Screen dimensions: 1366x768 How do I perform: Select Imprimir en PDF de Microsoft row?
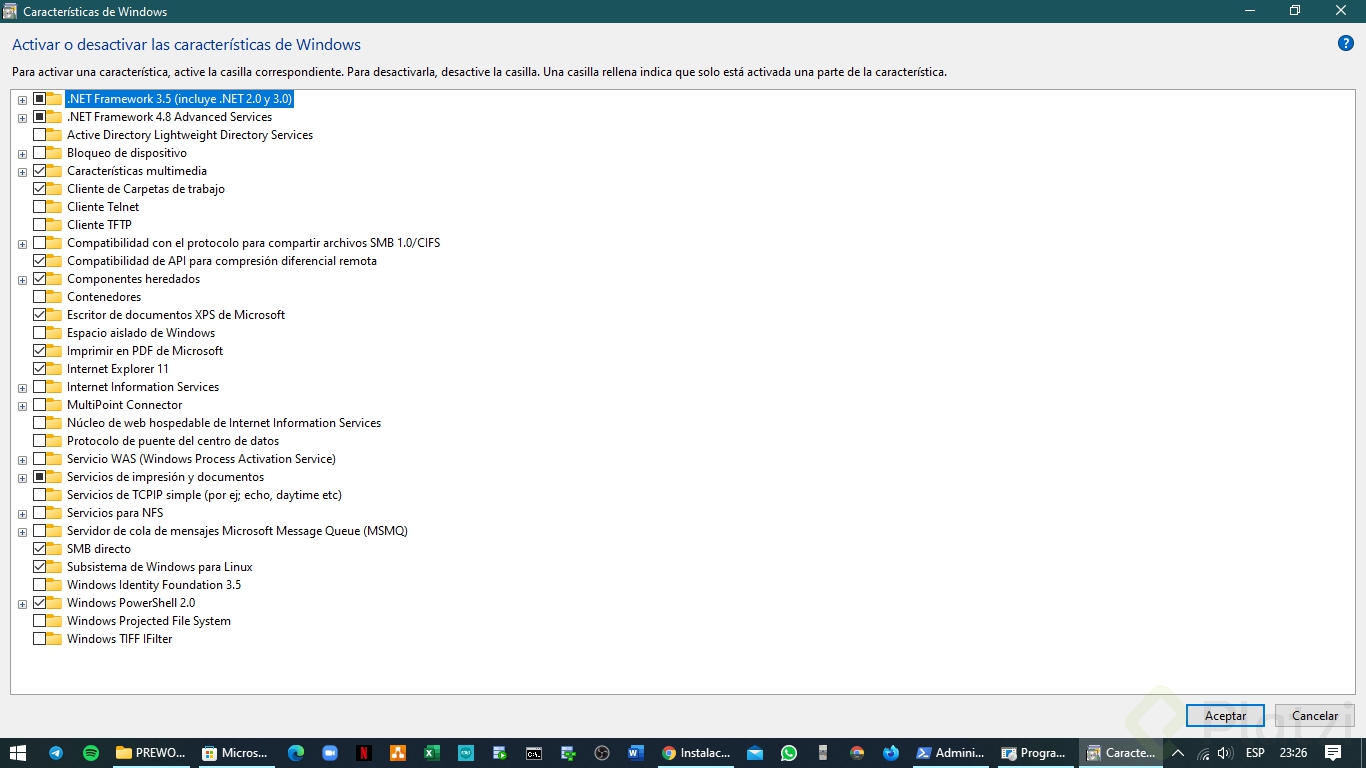(144, 351)
